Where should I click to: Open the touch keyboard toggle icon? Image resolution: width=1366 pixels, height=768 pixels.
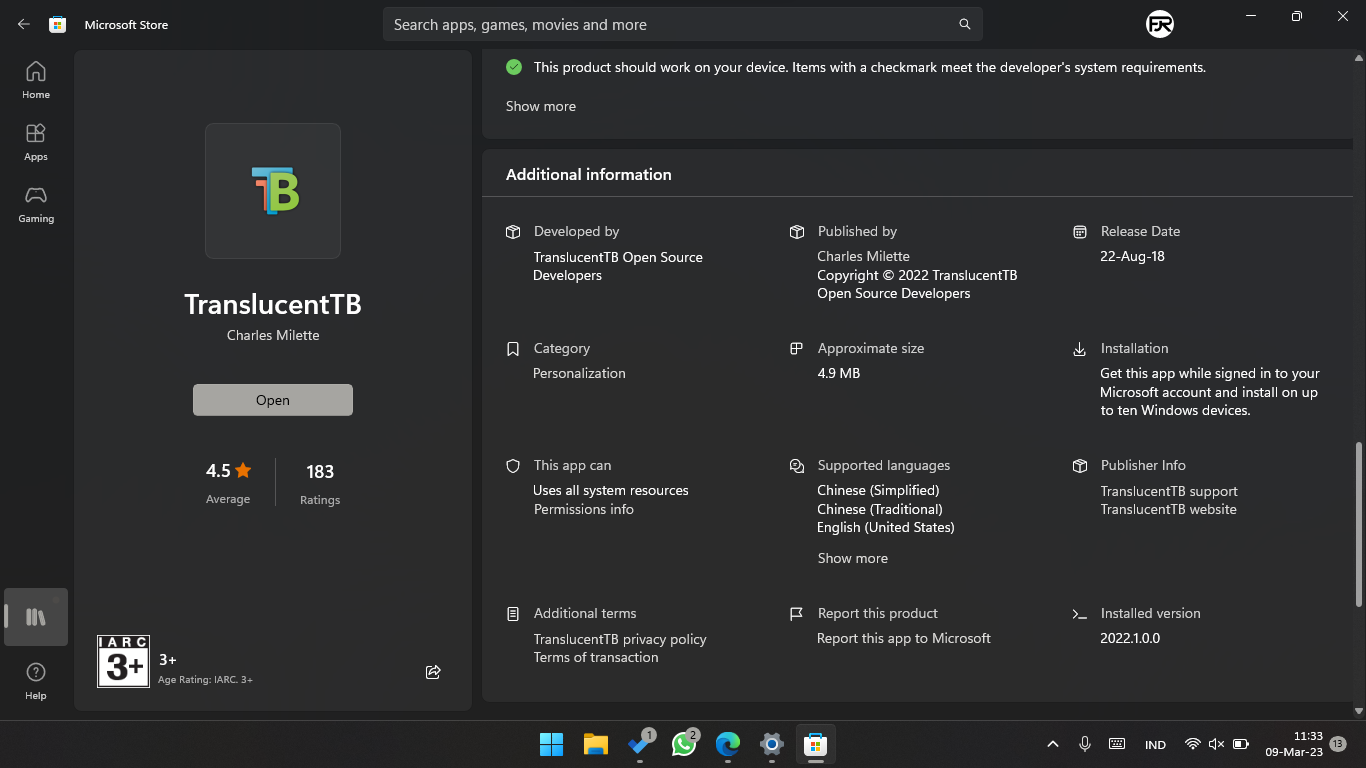[x=1117, y=744]
